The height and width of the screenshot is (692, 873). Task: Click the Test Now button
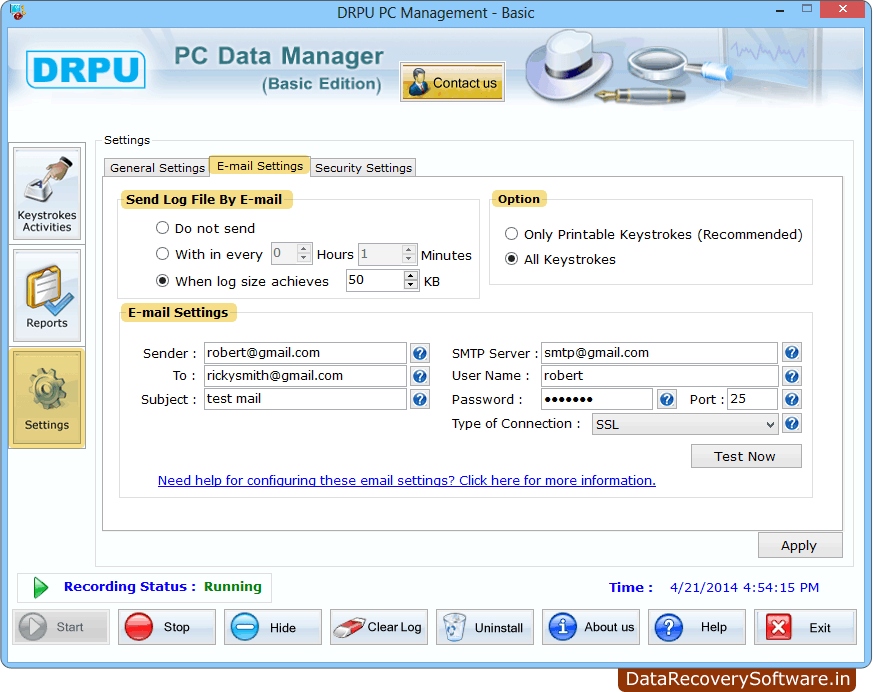click(x=746, y=456)
